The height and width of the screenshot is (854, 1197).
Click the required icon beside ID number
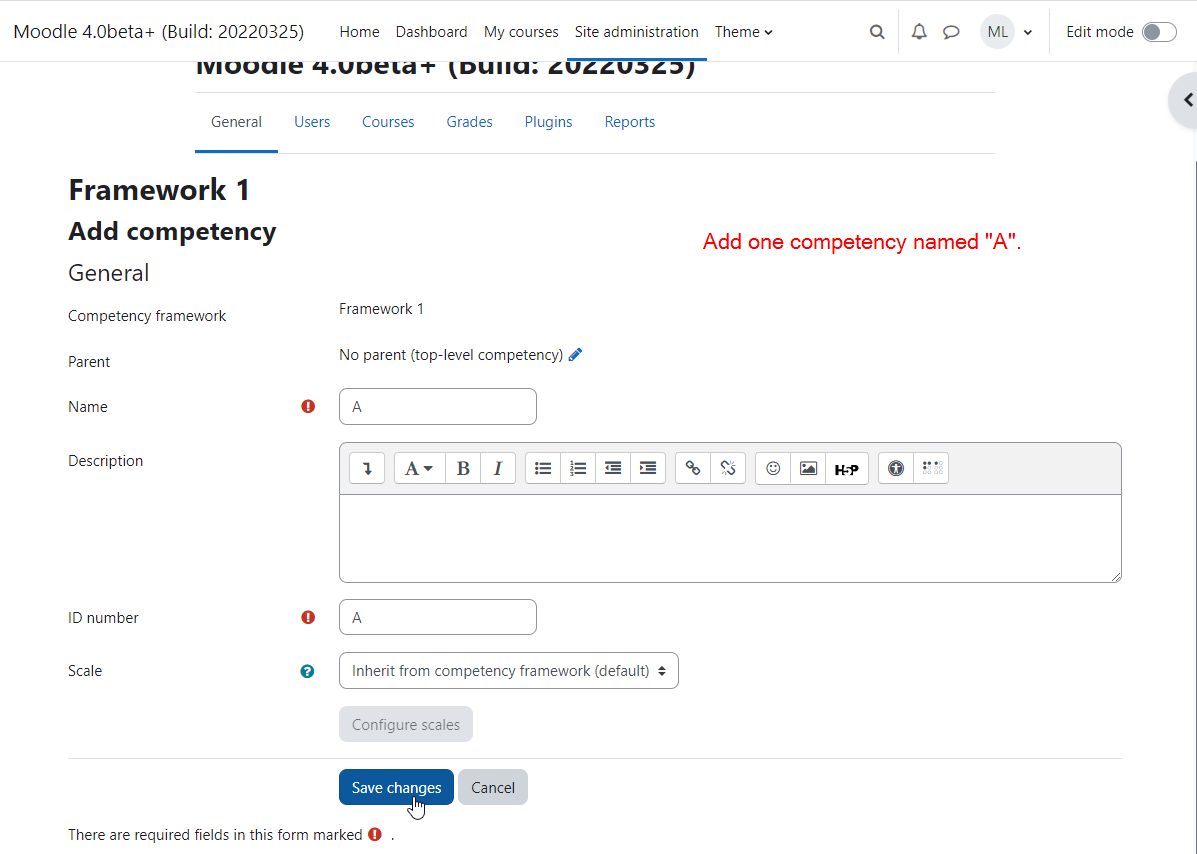(x=308, y=617)
